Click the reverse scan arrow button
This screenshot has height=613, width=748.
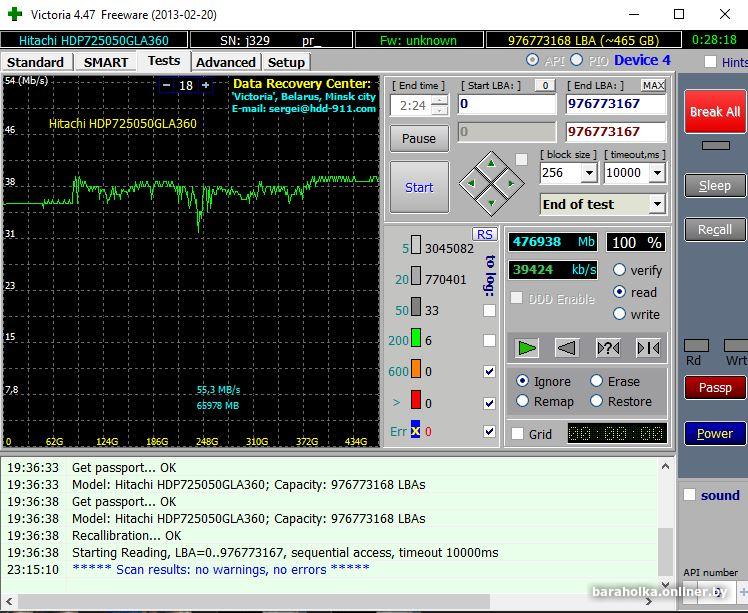[x=567, y=348]
